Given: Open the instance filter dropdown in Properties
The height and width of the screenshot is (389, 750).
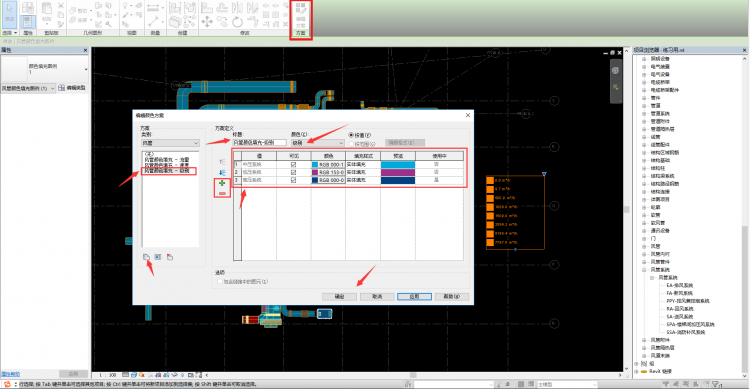Looking at the screenshot, I should 28,88.
